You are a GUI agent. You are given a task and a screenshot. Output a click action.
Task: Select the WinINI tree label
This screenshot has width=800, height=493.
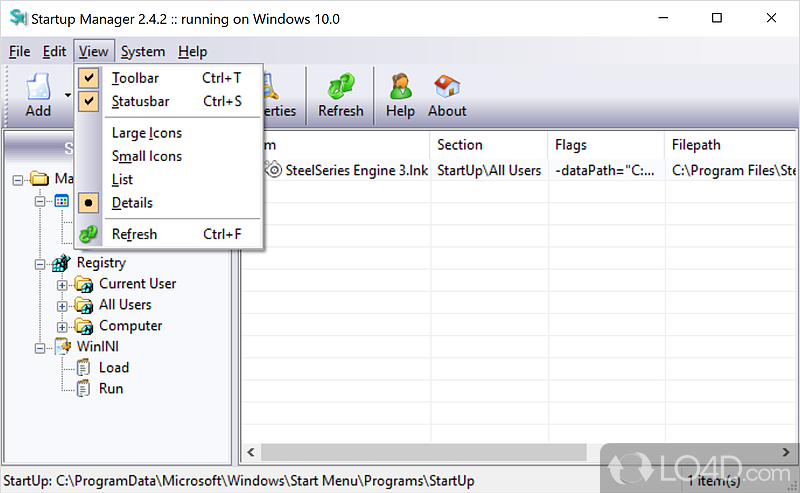click(97, 347)
